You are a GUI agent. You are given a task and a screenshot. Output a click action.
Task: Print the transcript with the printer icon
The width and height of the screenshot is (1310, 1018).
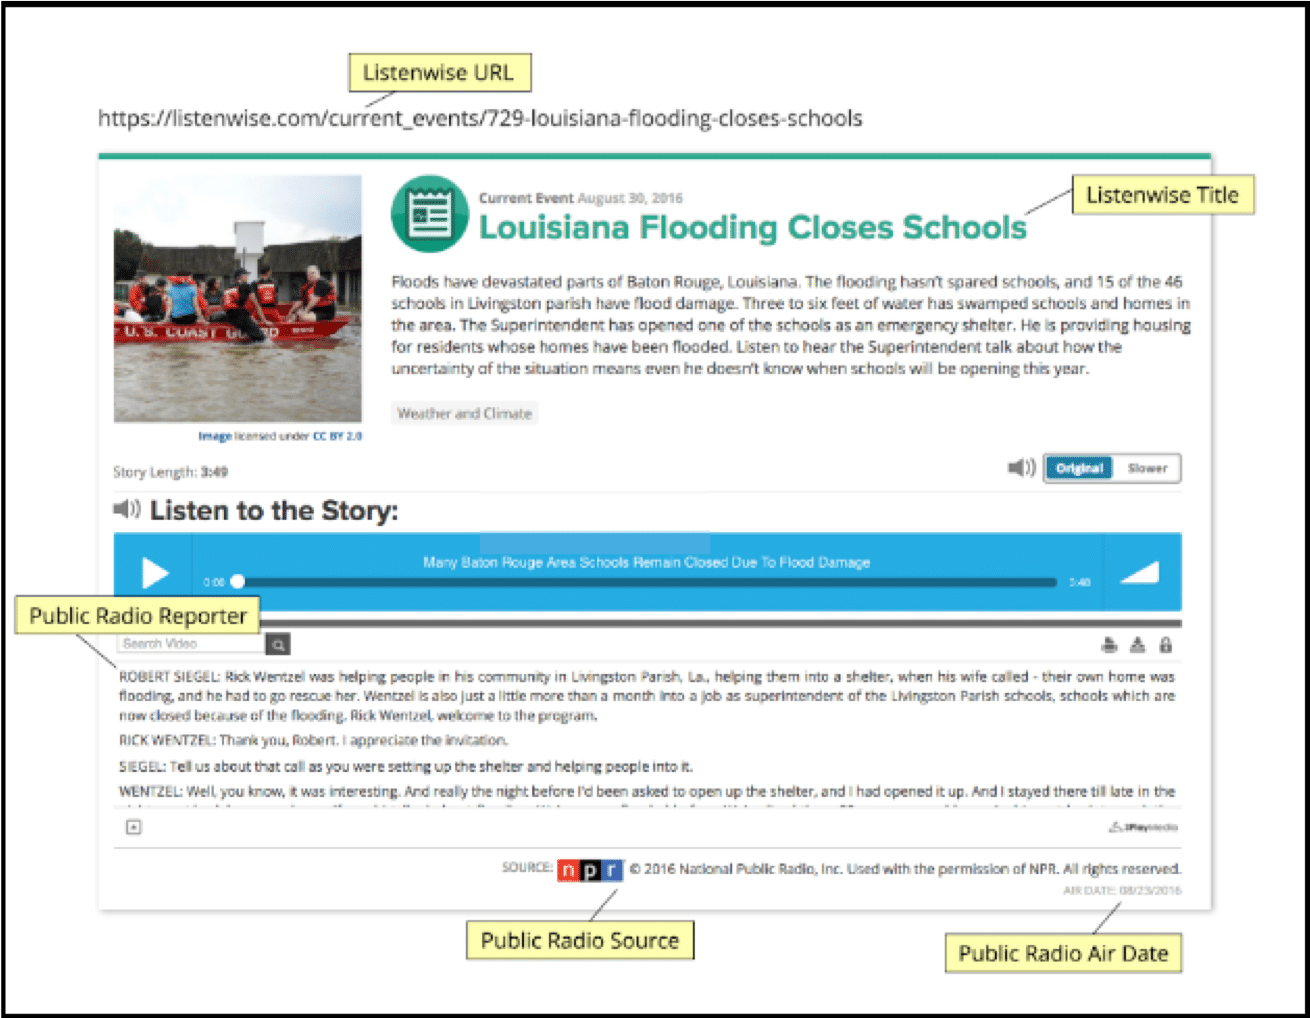pyautogui.click(x=1109, y=645)
